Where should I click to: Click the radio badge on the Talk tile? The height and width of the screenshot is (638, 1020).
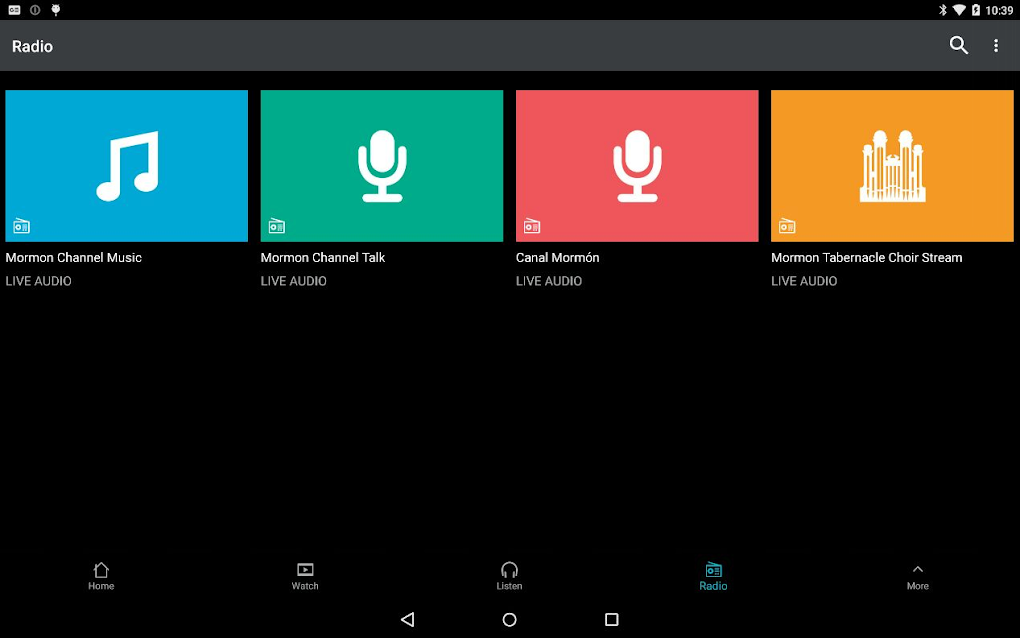(276, 226)
